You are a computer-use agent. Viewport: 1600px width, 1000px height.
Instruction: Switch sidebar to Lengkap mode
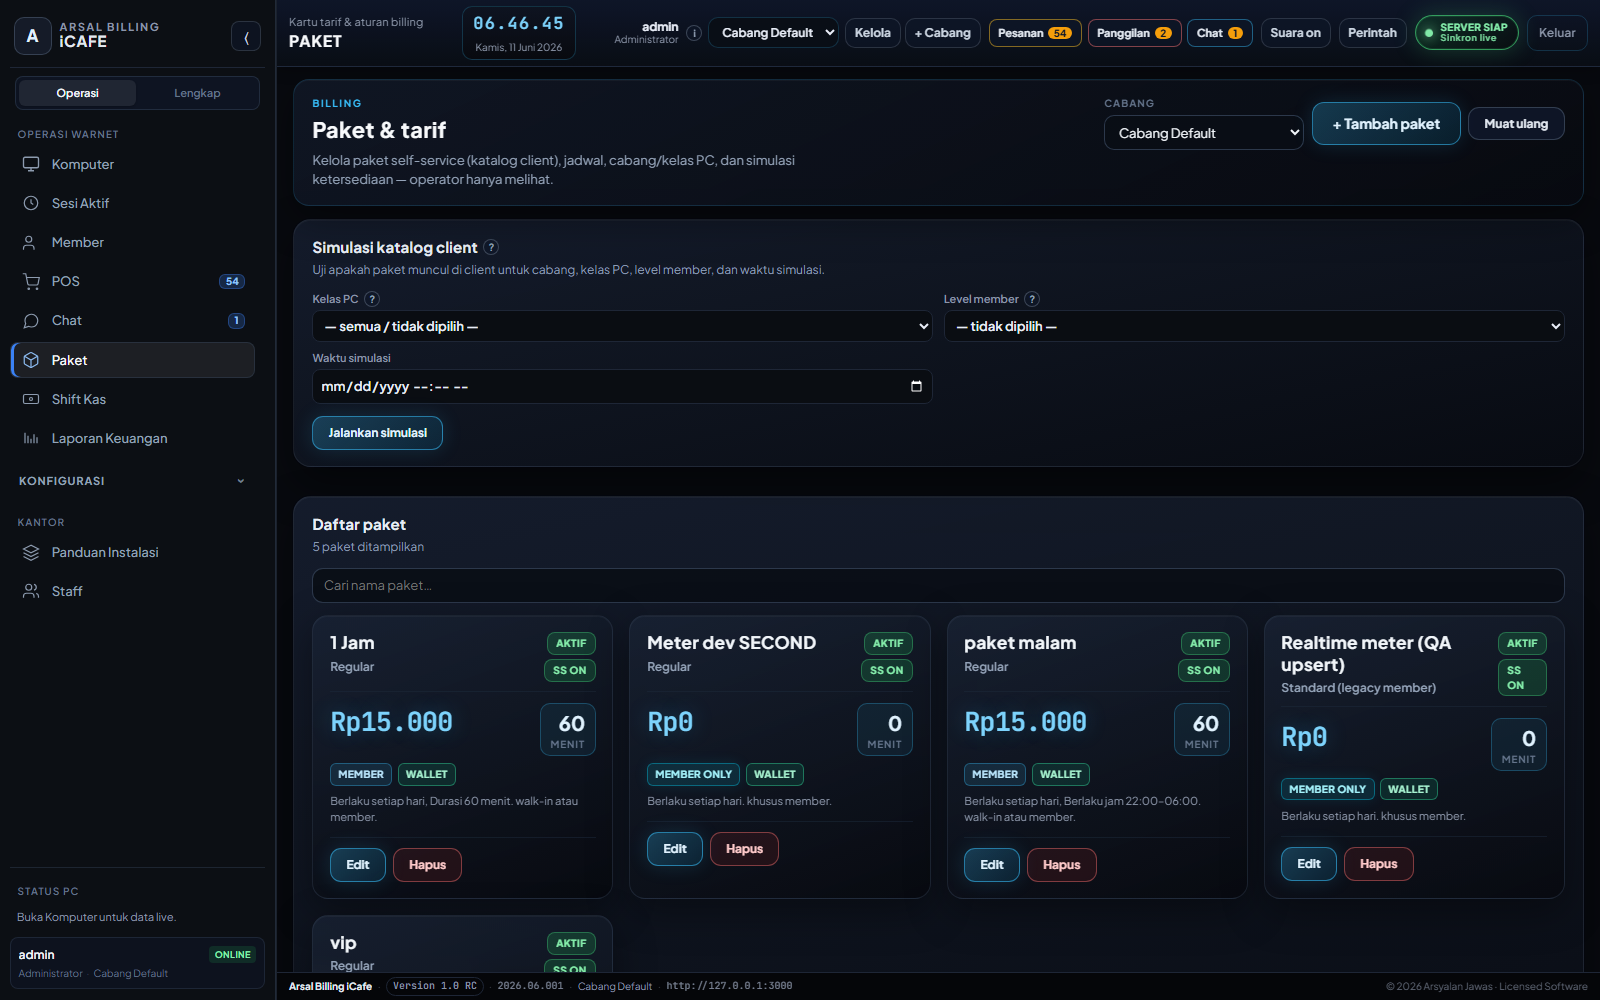point(197,93)
